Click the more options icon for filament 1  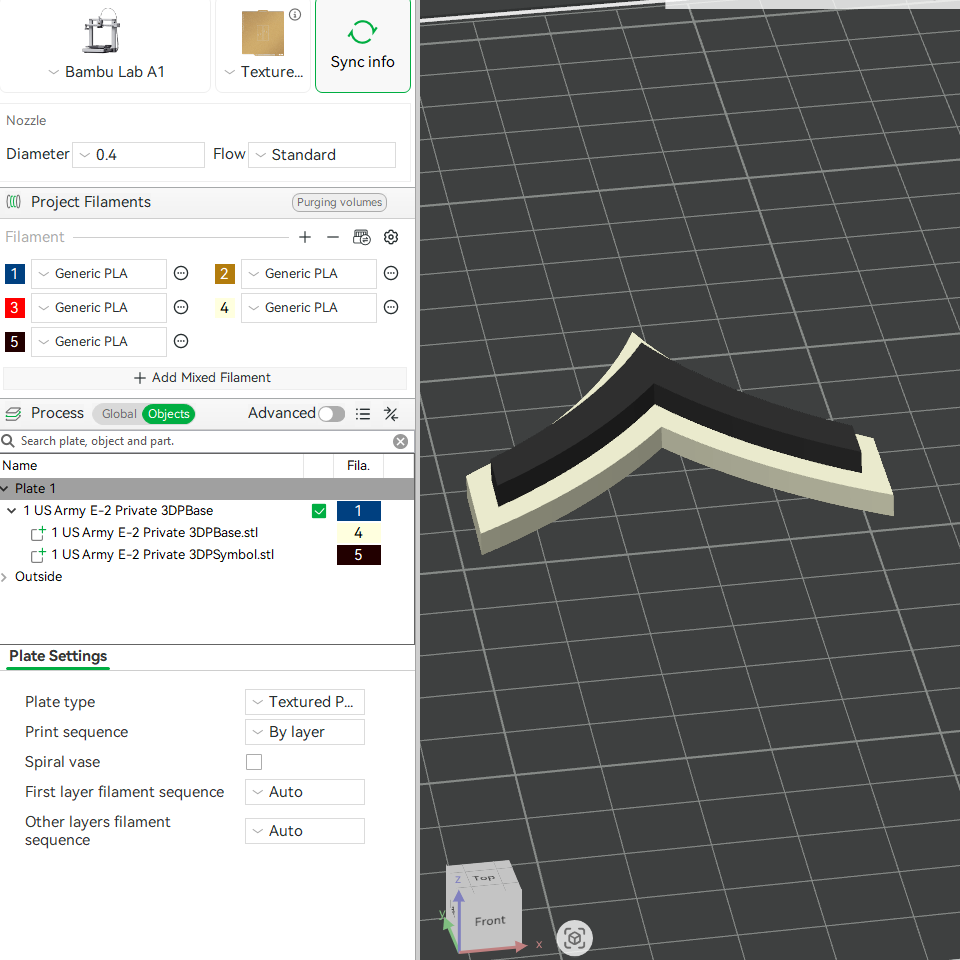click(181, 273)
